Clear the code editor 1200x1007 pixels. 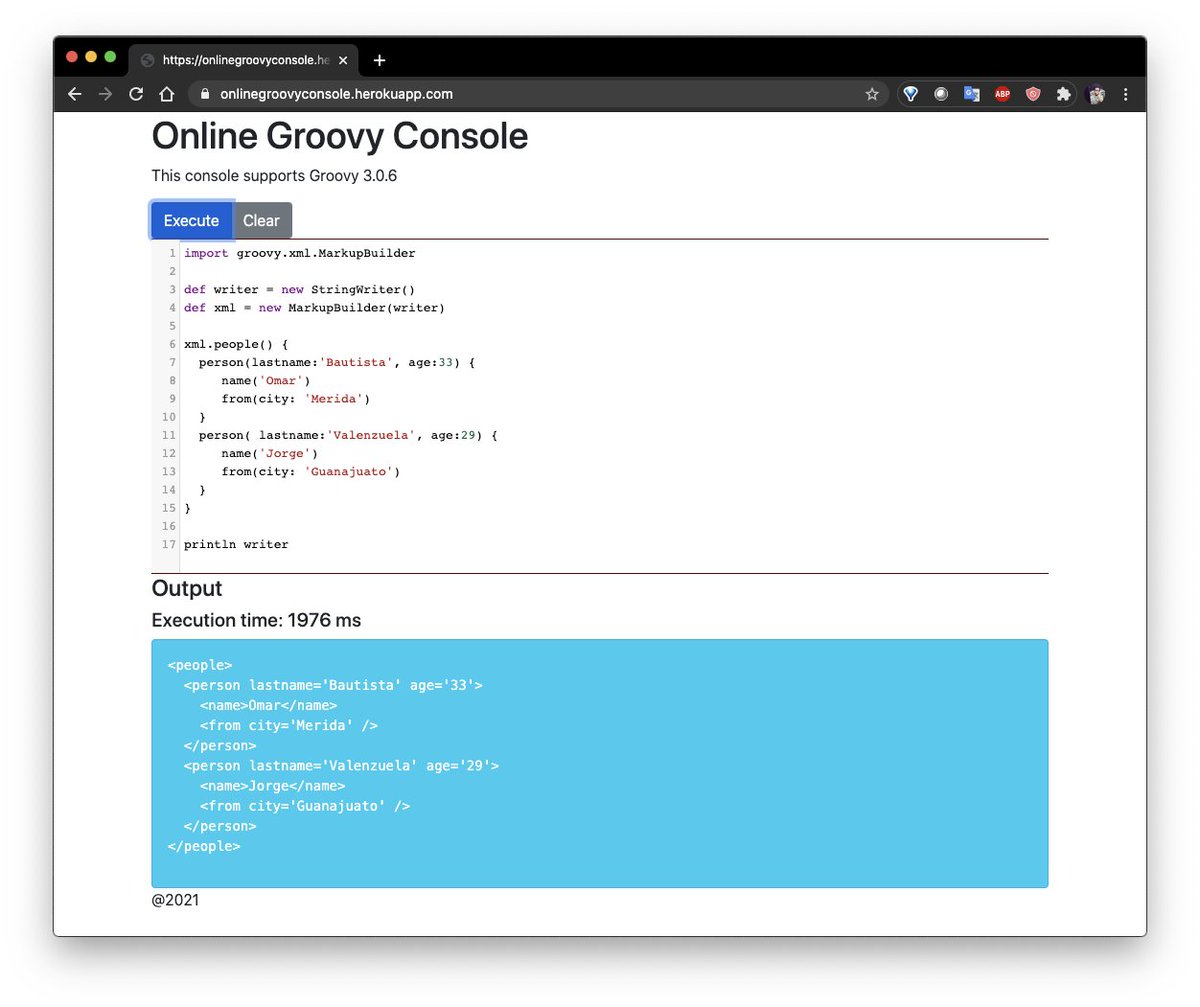point(262,220)
